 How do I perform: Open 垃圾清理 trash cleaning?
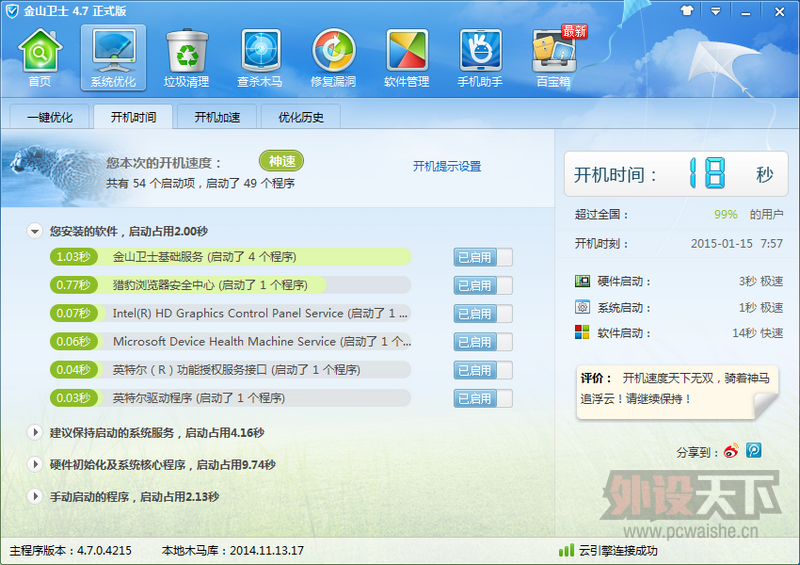[x=187, y=58]
